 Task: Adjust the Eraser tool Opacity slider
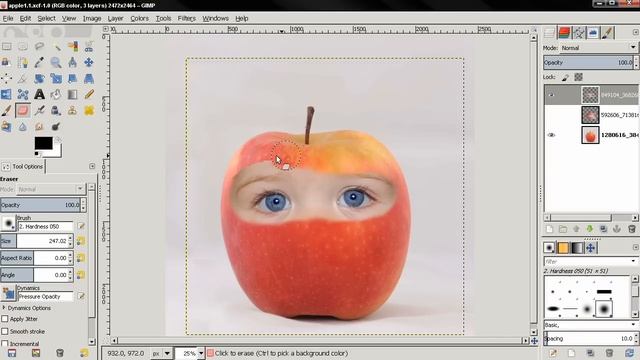tap(40, 205)
